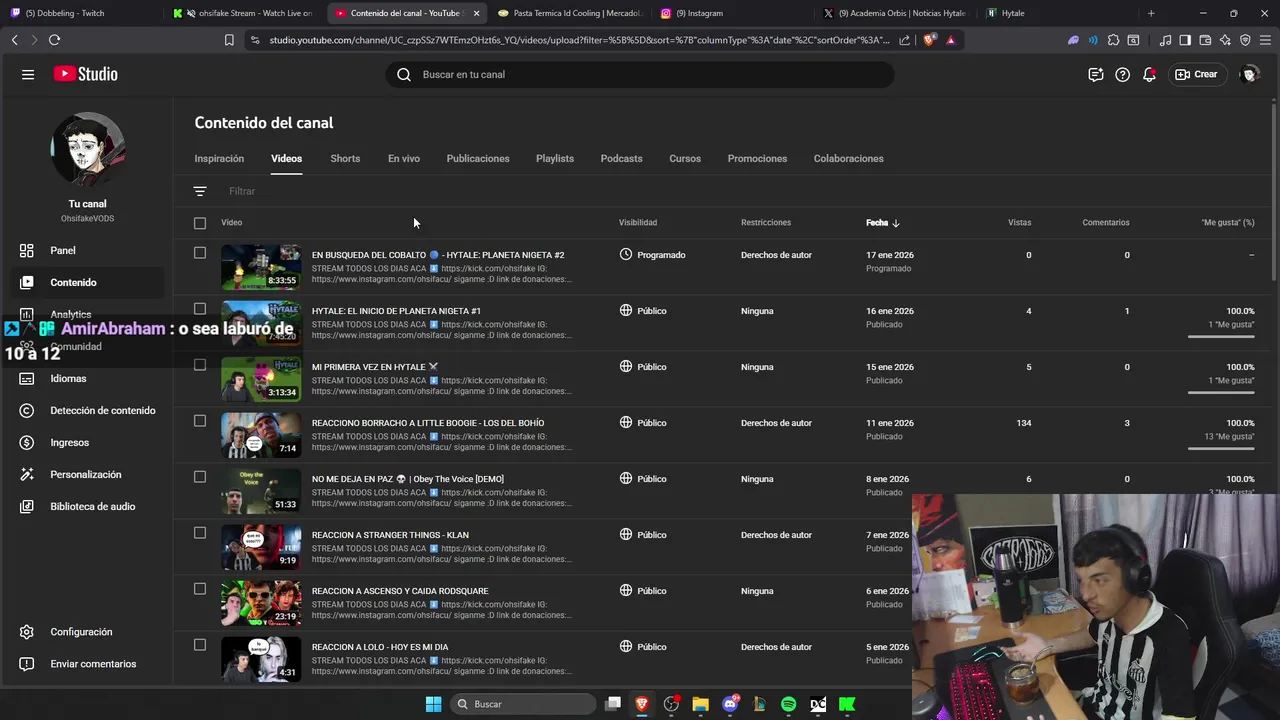Click Derechos de autor on first video
Viewport: 1280px width, 720px height.
tap(776, 255)
